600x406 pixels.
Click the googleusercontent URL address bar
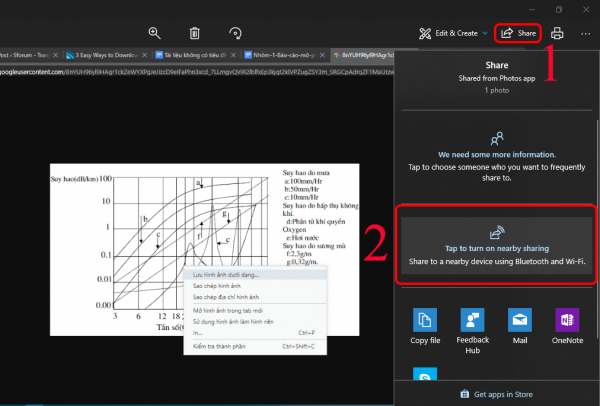(197, 72)
